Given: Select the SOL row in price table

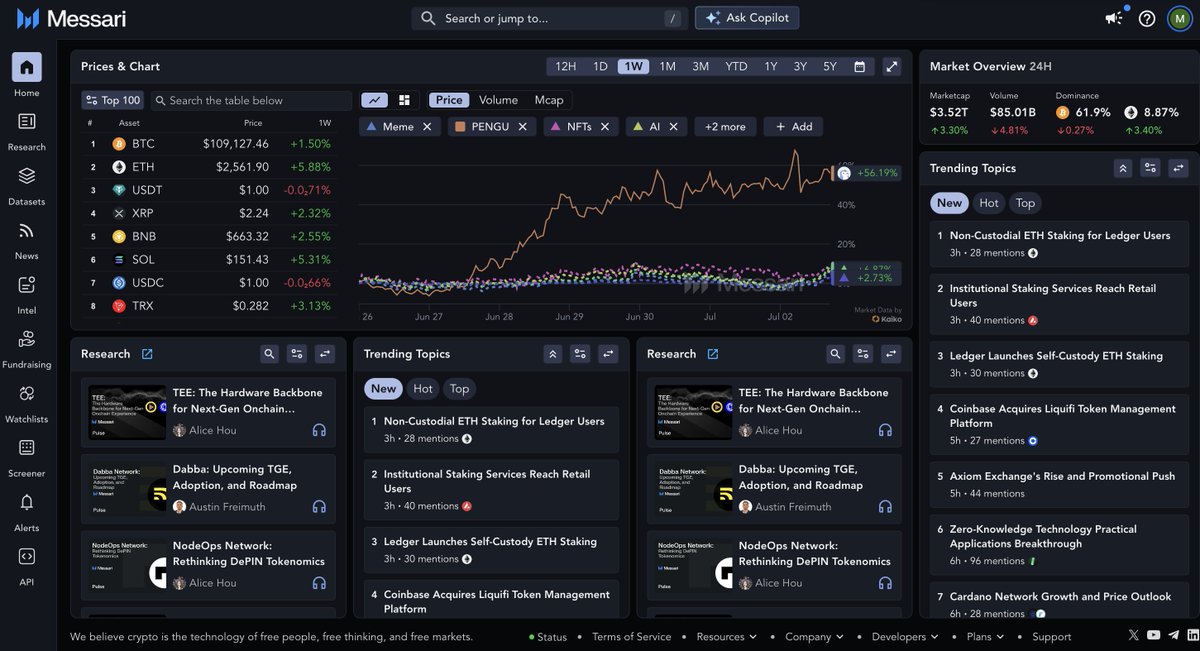Looking at the screenshot, I should tap(208, 260).
